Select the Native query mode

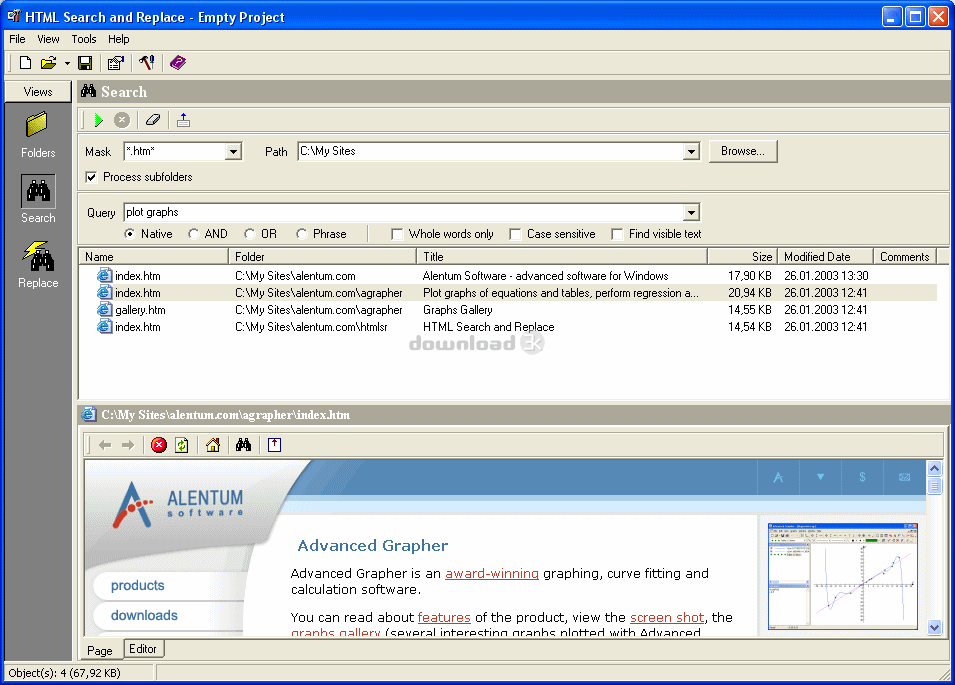click(x=129, y=234)
